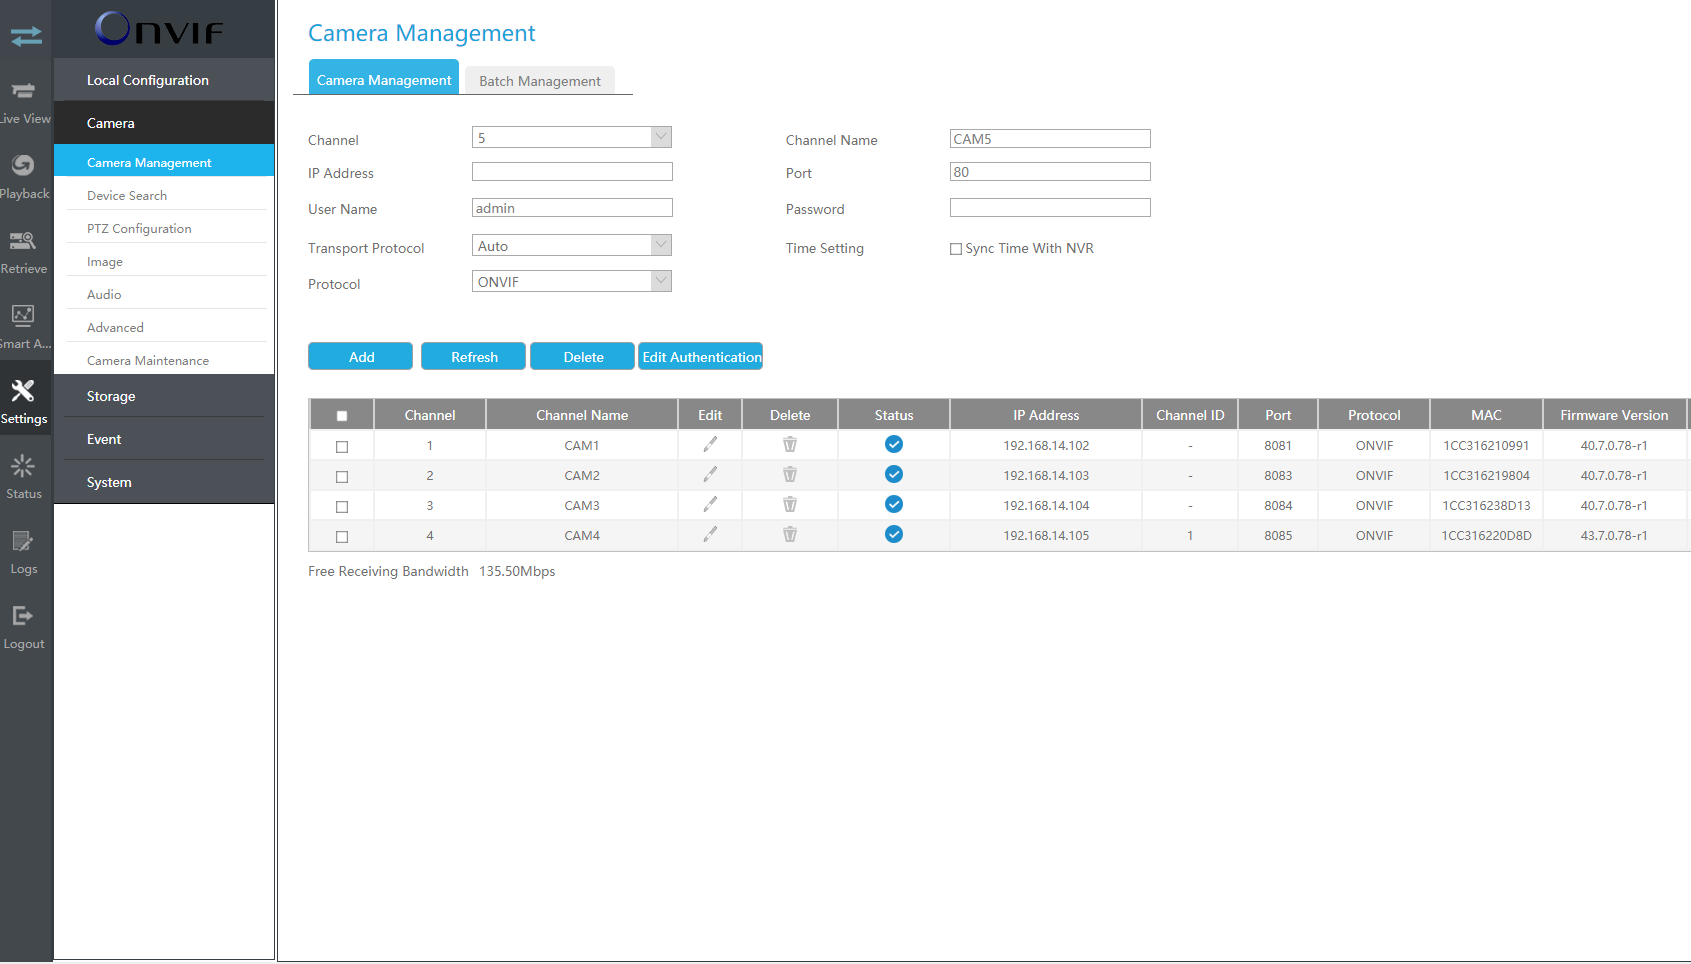Open the Status icon in sidebar
The height and width of the screenshot is (964, 1691).
23,466
